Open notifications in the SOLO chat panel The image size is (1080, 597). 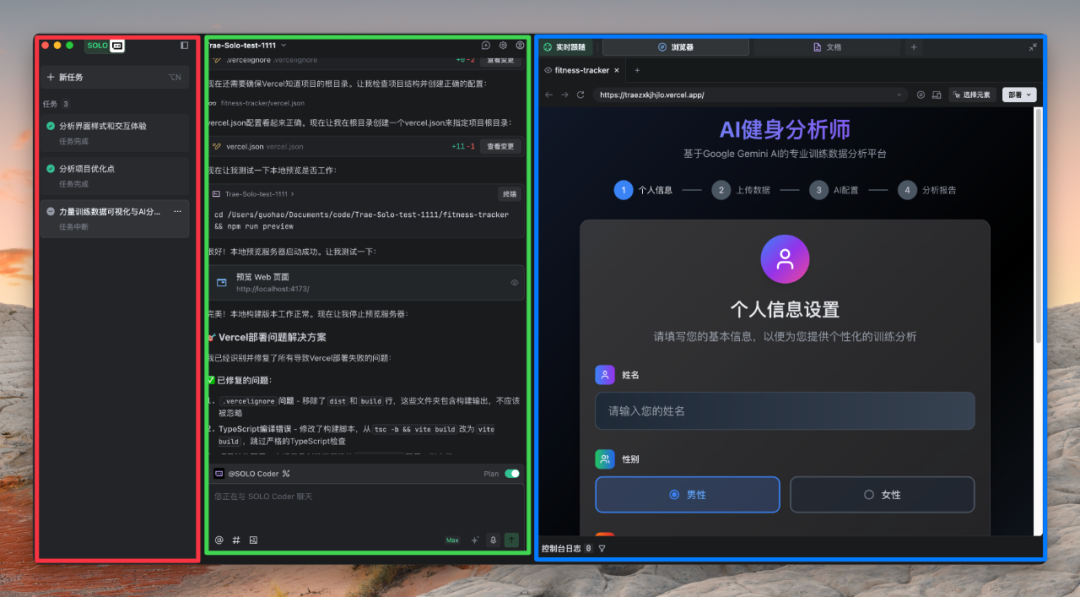point(487,45)
